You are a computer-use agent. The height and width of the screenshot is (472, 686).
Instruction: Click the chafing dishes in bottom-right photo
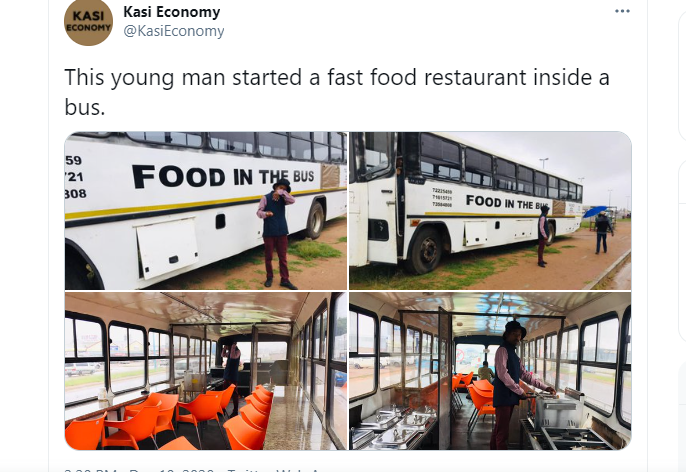pyautogui.click(x=394, y=427)
